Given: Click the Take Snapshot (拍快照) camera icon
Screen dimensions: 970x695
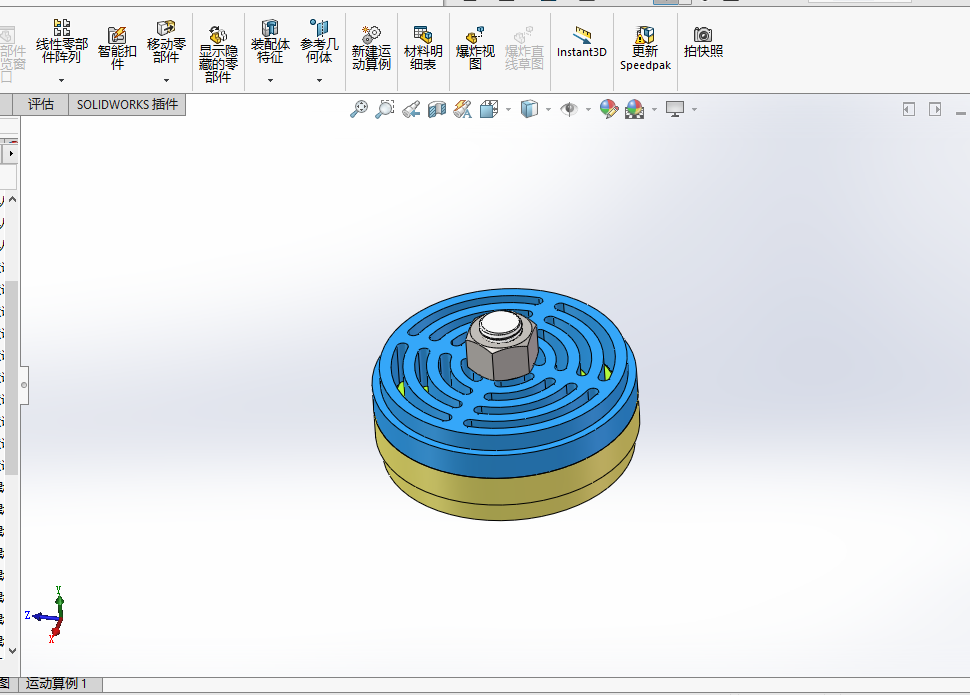Looking at the screenshot, I should coord(703,34).
